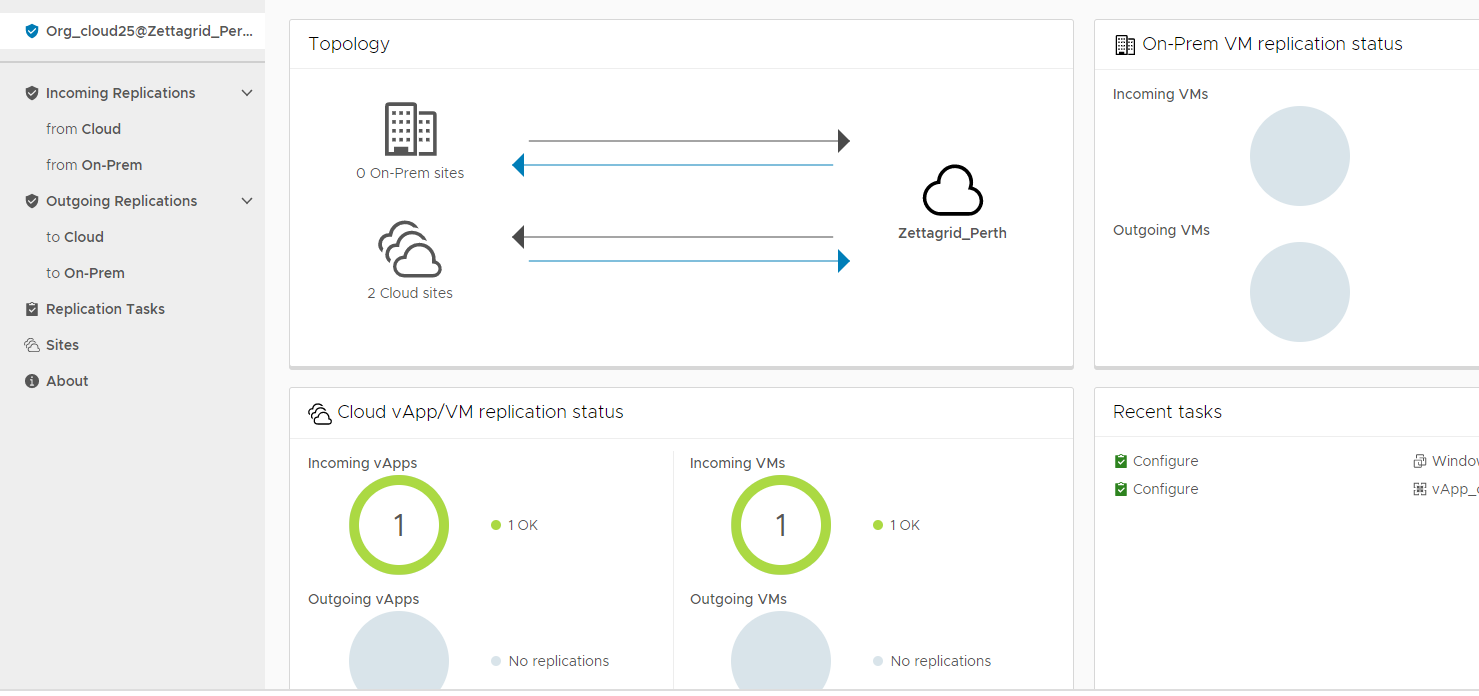The image size is (1479, 696).
Task: Click the VM icon beside Window entry
Action: click(1419, 461)
